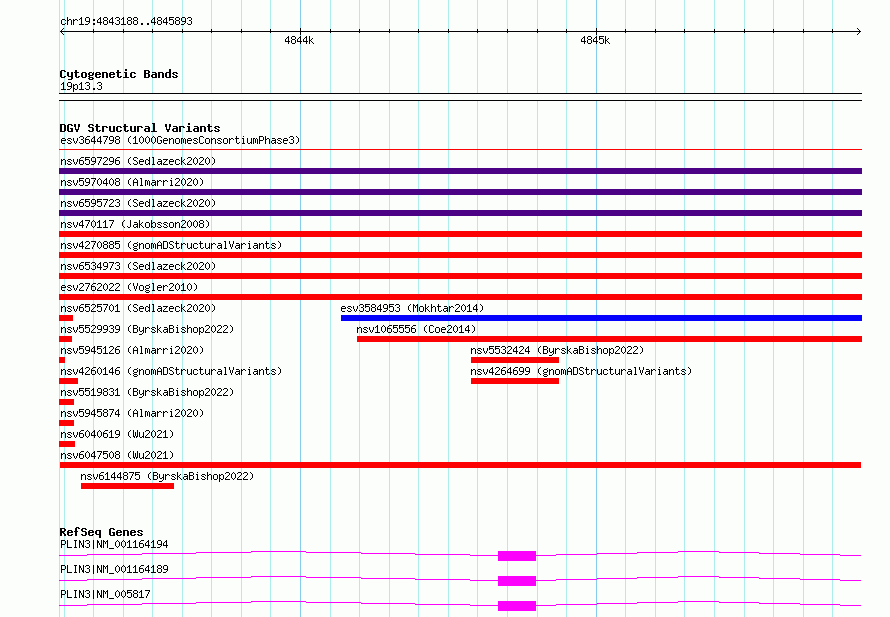Click the red bar under nsv6534973 (Sedlazeck2020)
890x617 pixels.
point(460,276)
